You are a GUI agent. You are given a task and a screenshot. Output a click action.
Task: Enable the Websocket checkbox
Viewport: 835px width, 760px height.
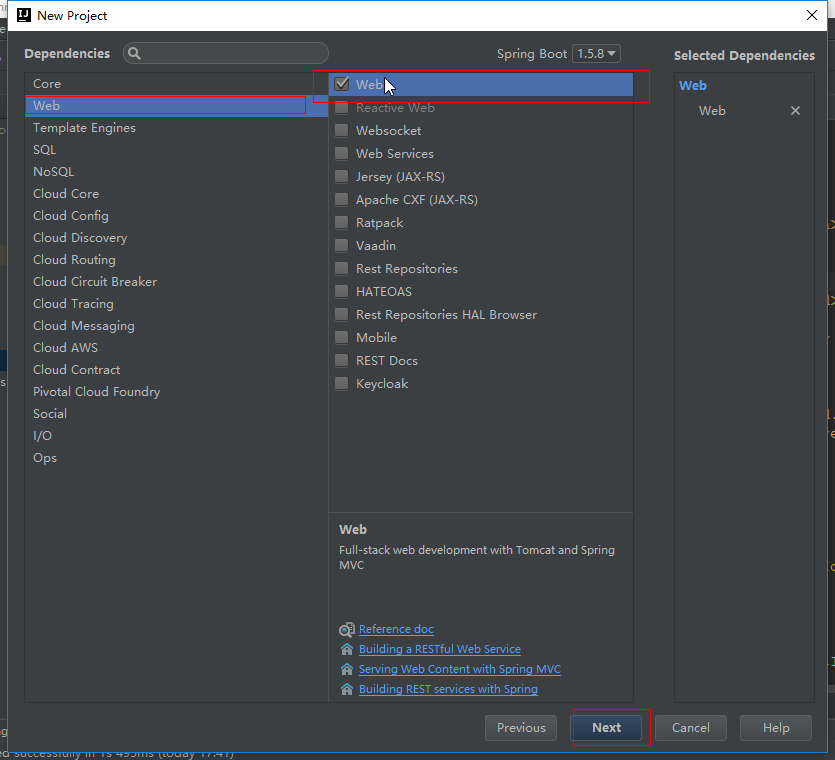pos(341,130)
